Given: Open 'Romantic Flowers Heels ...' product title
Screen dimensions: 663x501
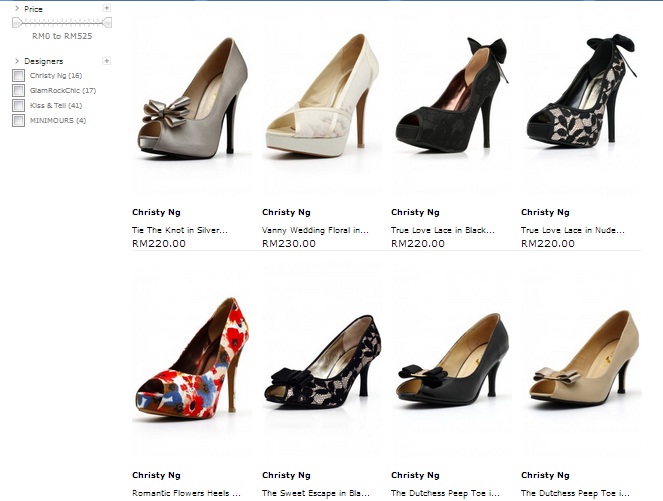Looking at the screenshot, I should click(x=186, y=493).
